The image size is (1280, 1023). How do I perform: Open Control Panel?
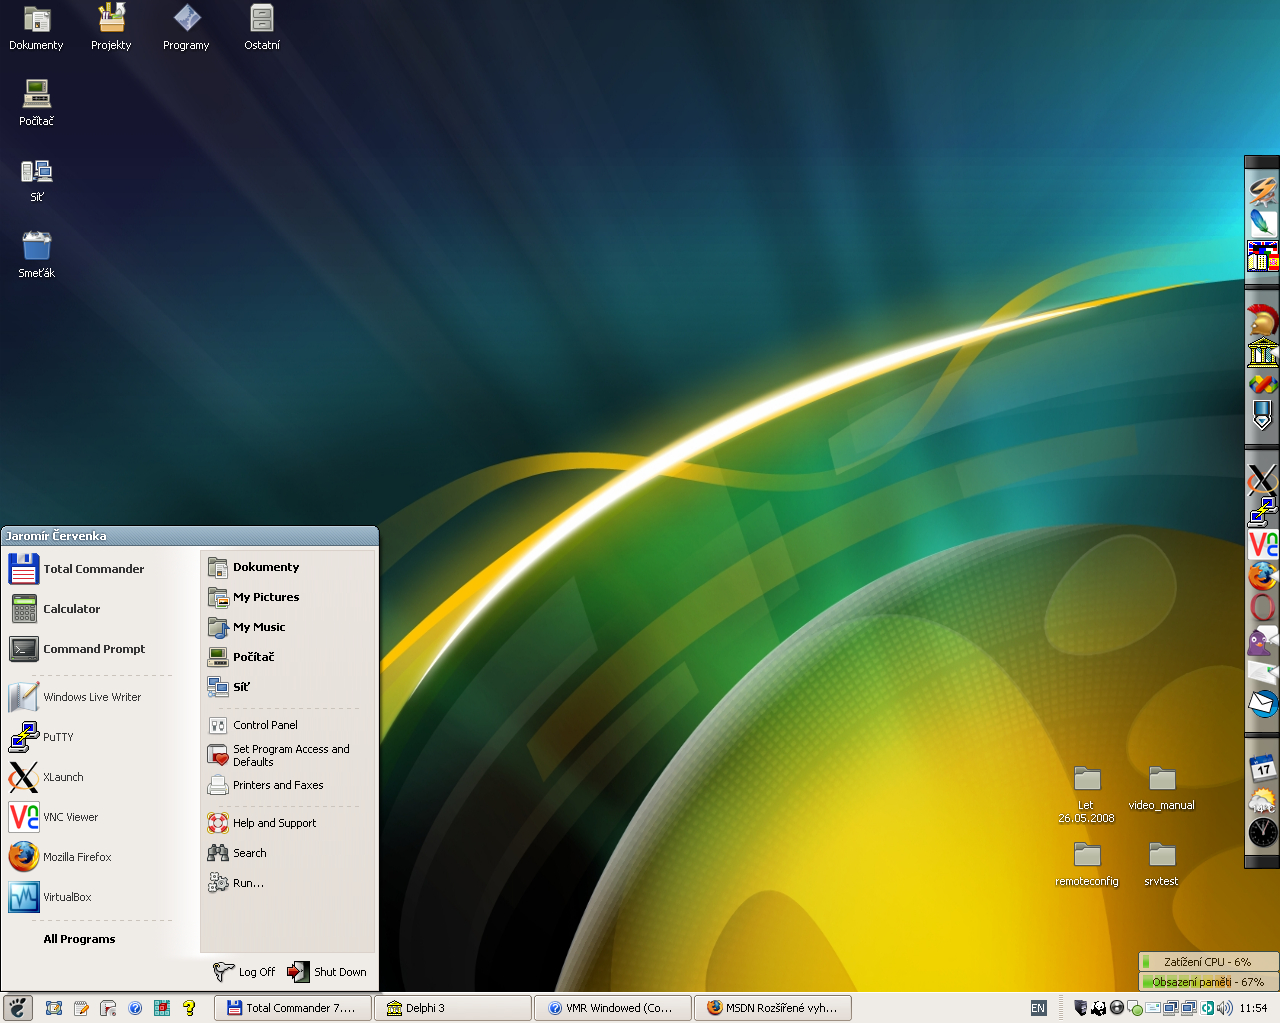(x=287, y=725)
